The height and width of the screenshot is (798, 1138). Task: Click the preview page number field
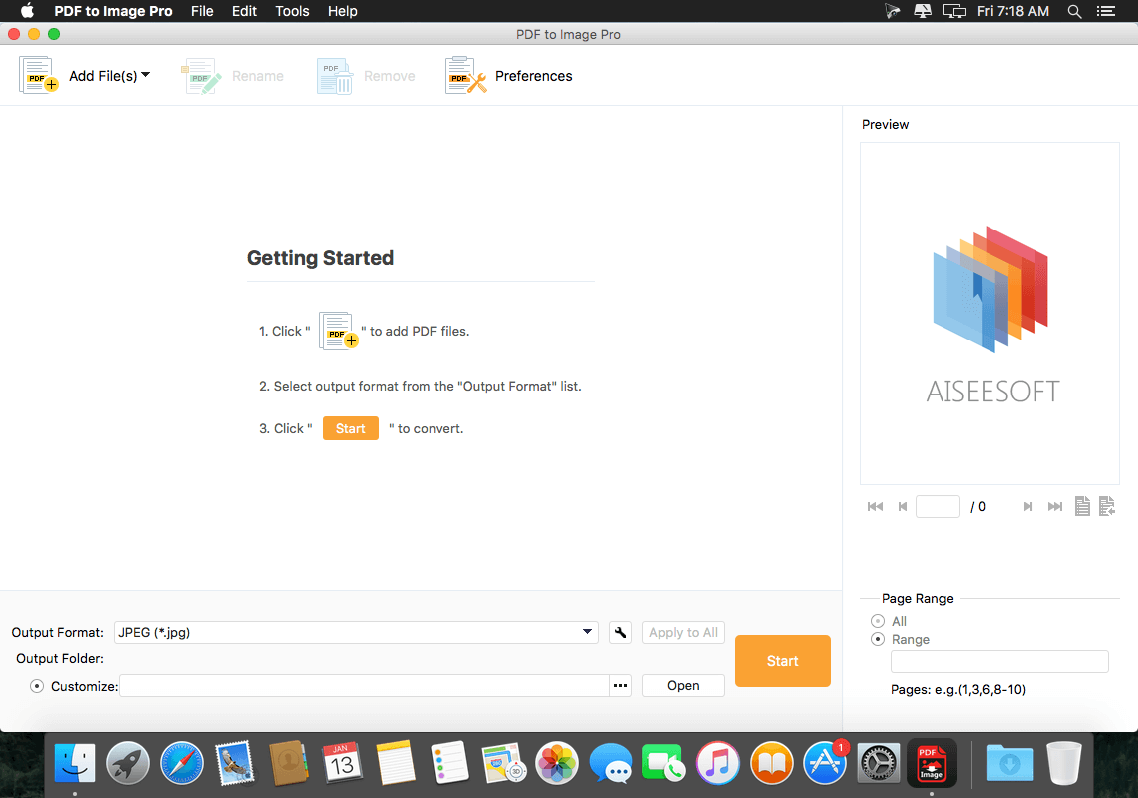938,506
